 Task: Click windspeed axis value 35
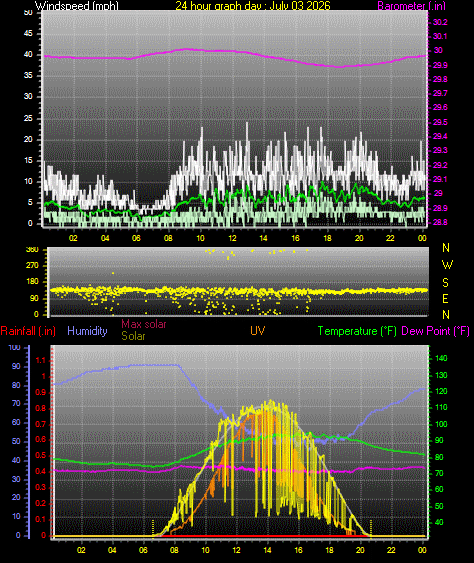coord(28,75)
